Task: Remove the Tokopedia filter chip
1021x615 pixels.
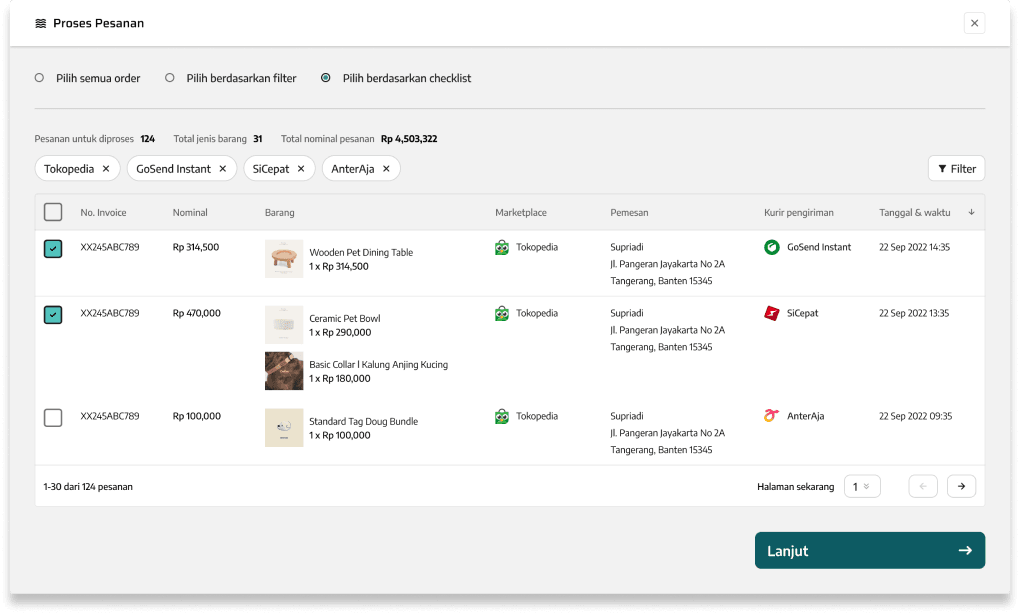Action: pos(105,169)
